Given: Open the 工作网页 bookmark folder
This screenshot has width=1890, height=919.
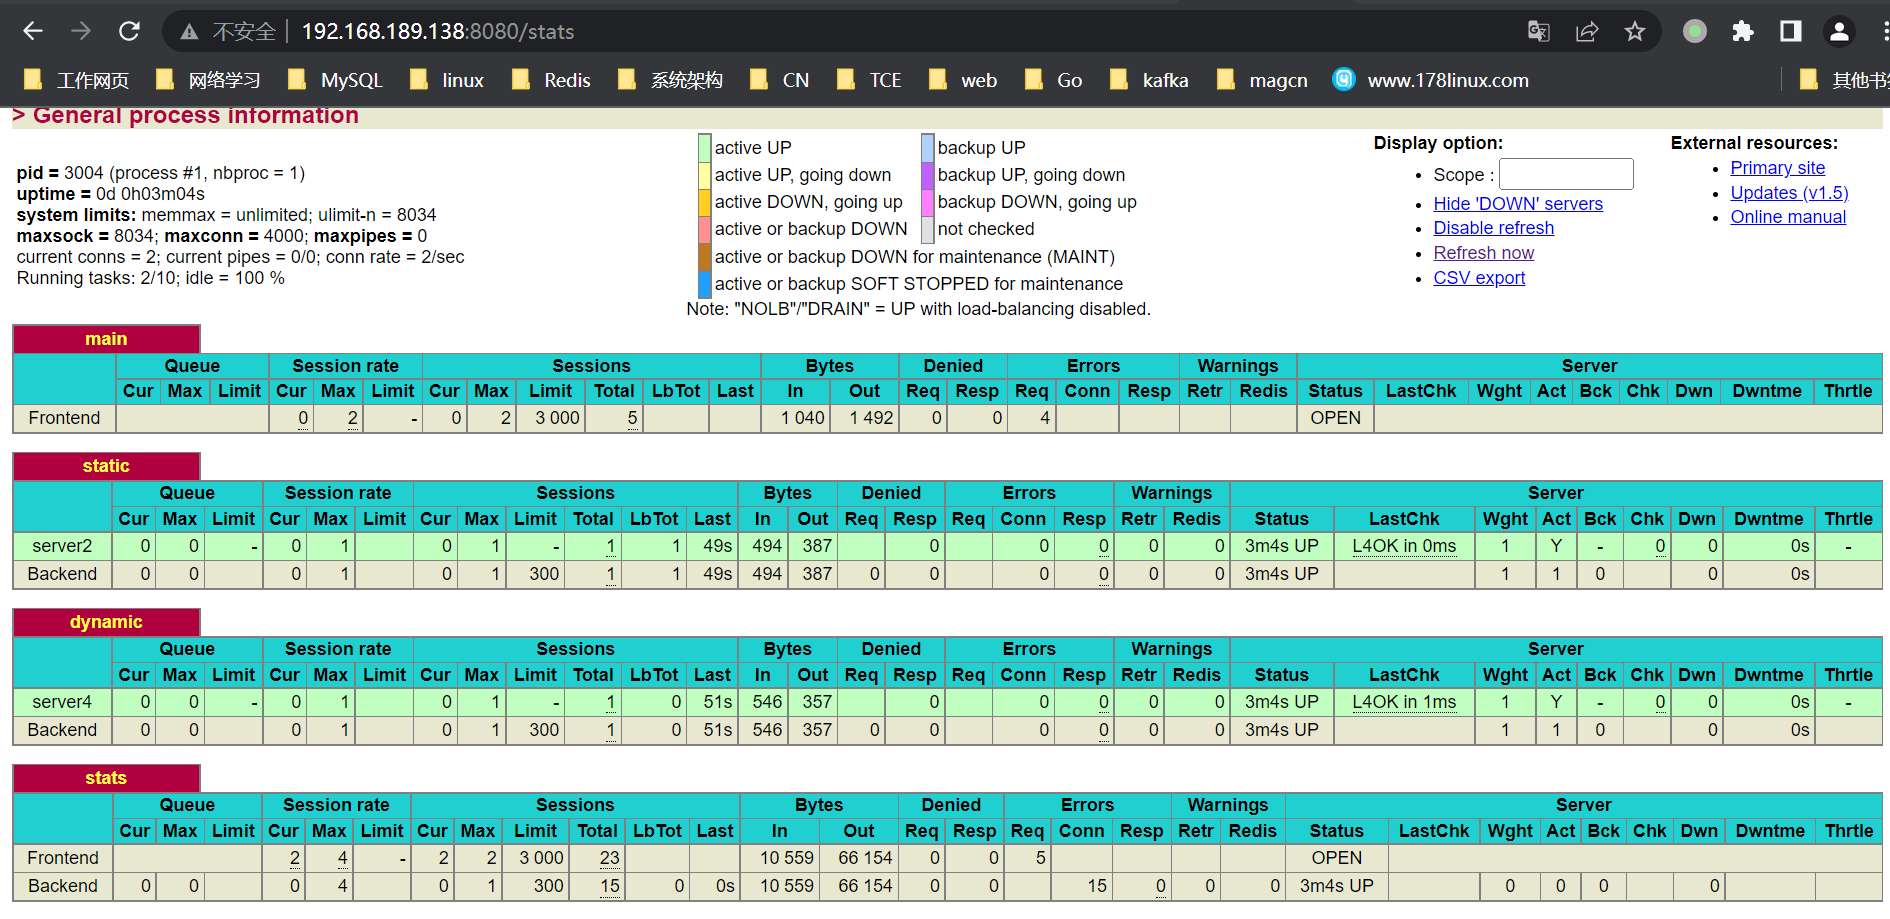Looking at the screenshot, I should (x=76, y=80).
